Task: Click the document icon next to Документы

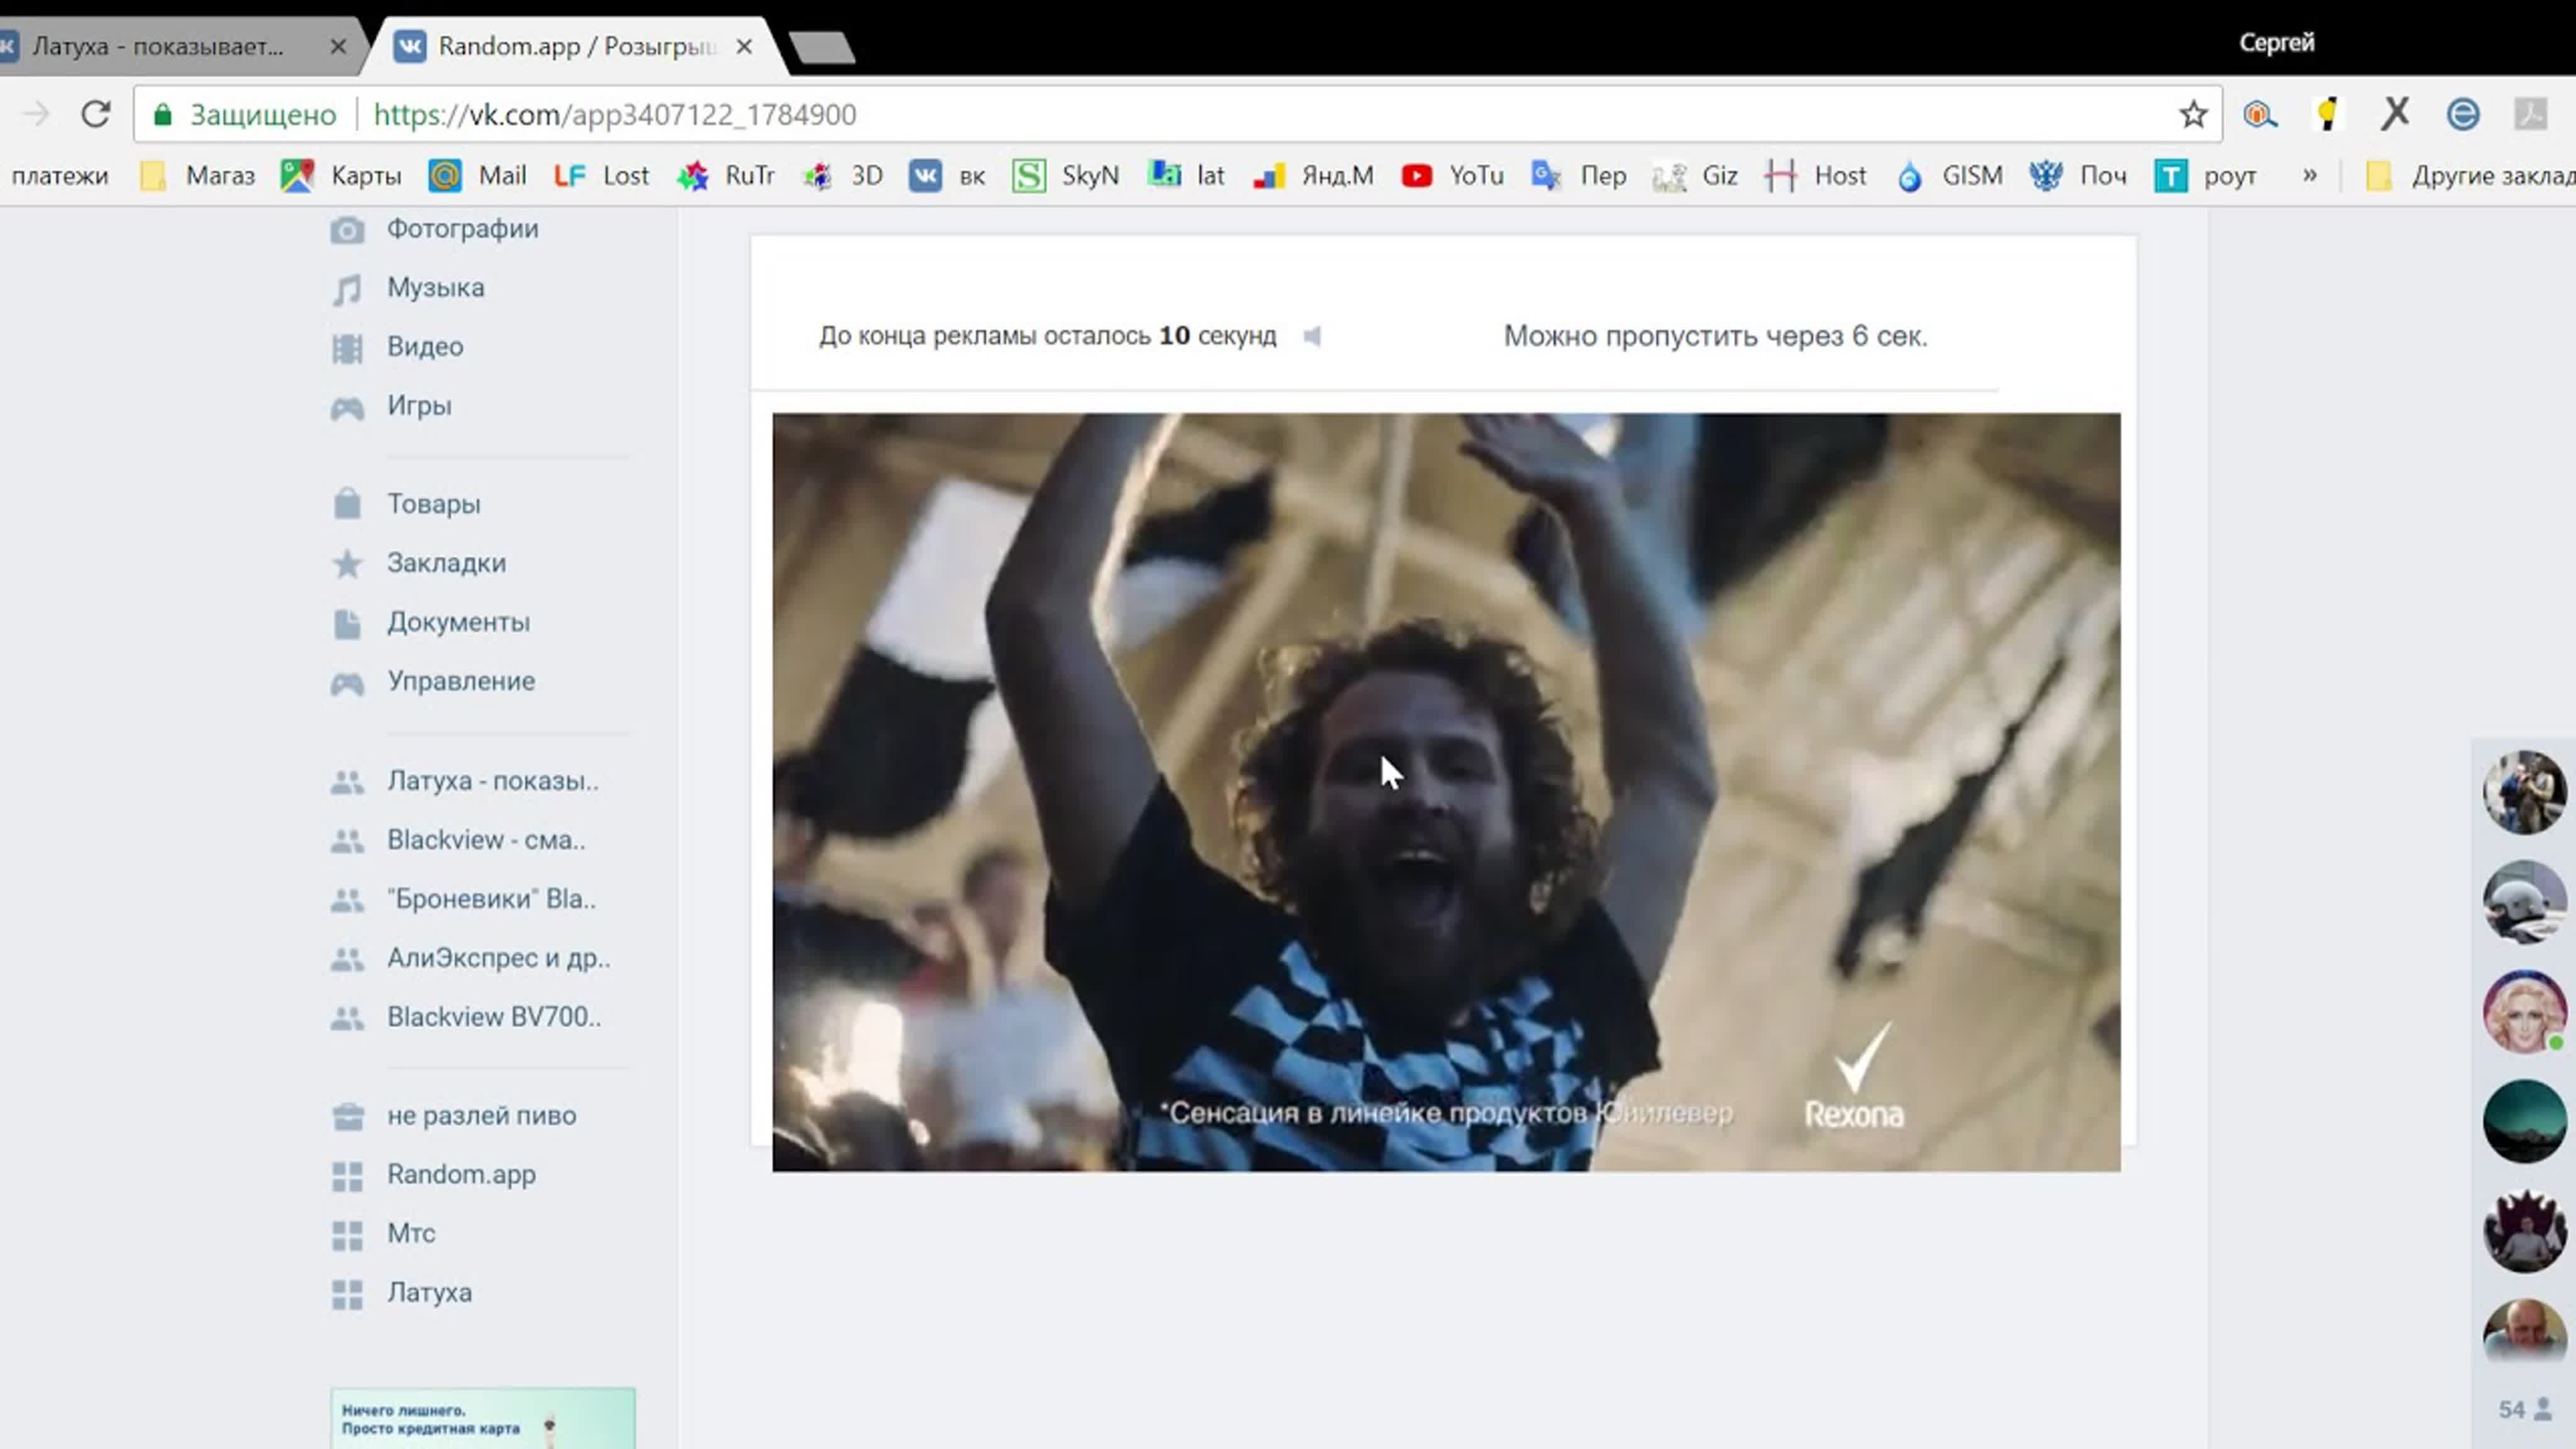Action: point(347,623)
